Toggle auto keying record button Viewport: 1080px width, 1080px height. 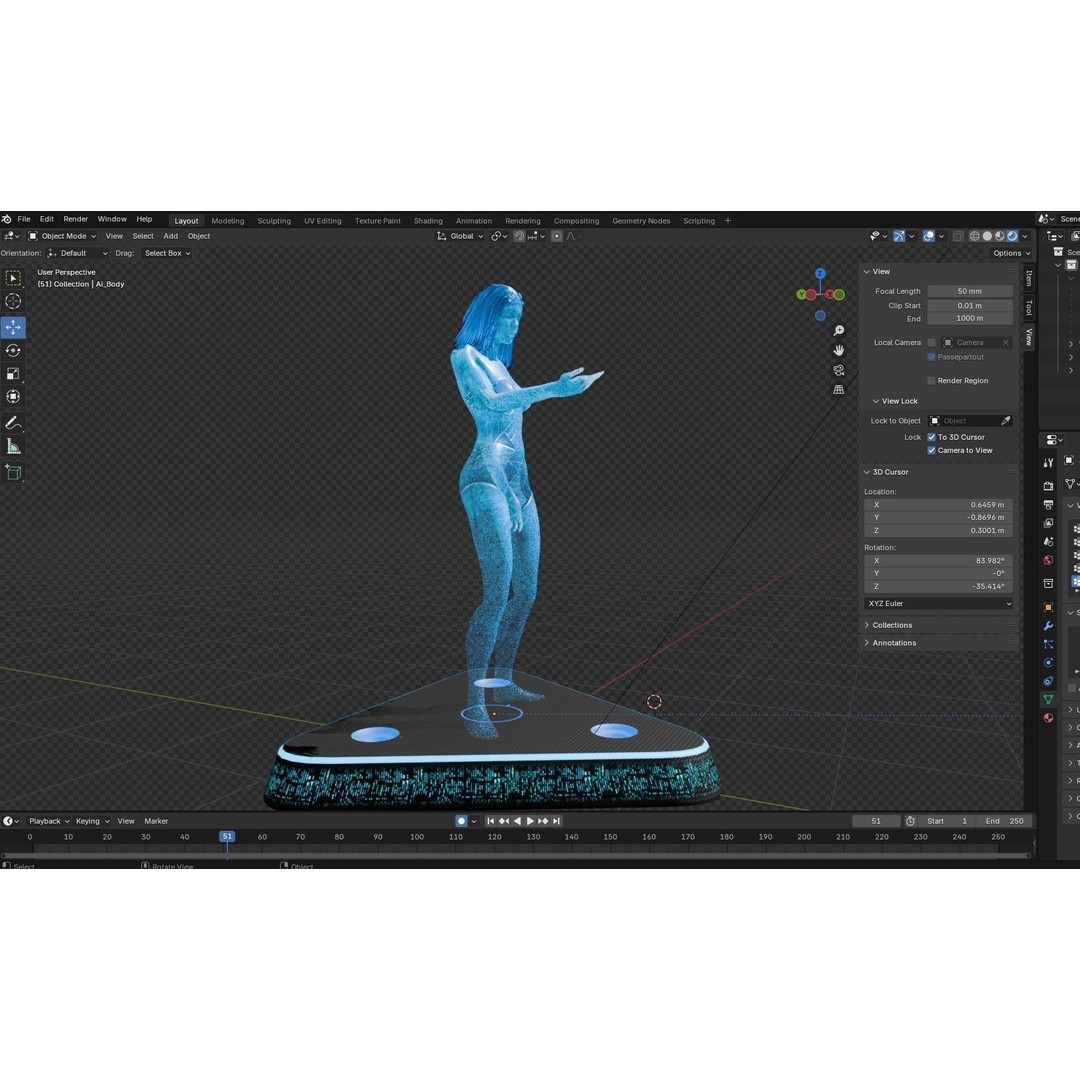461,821
